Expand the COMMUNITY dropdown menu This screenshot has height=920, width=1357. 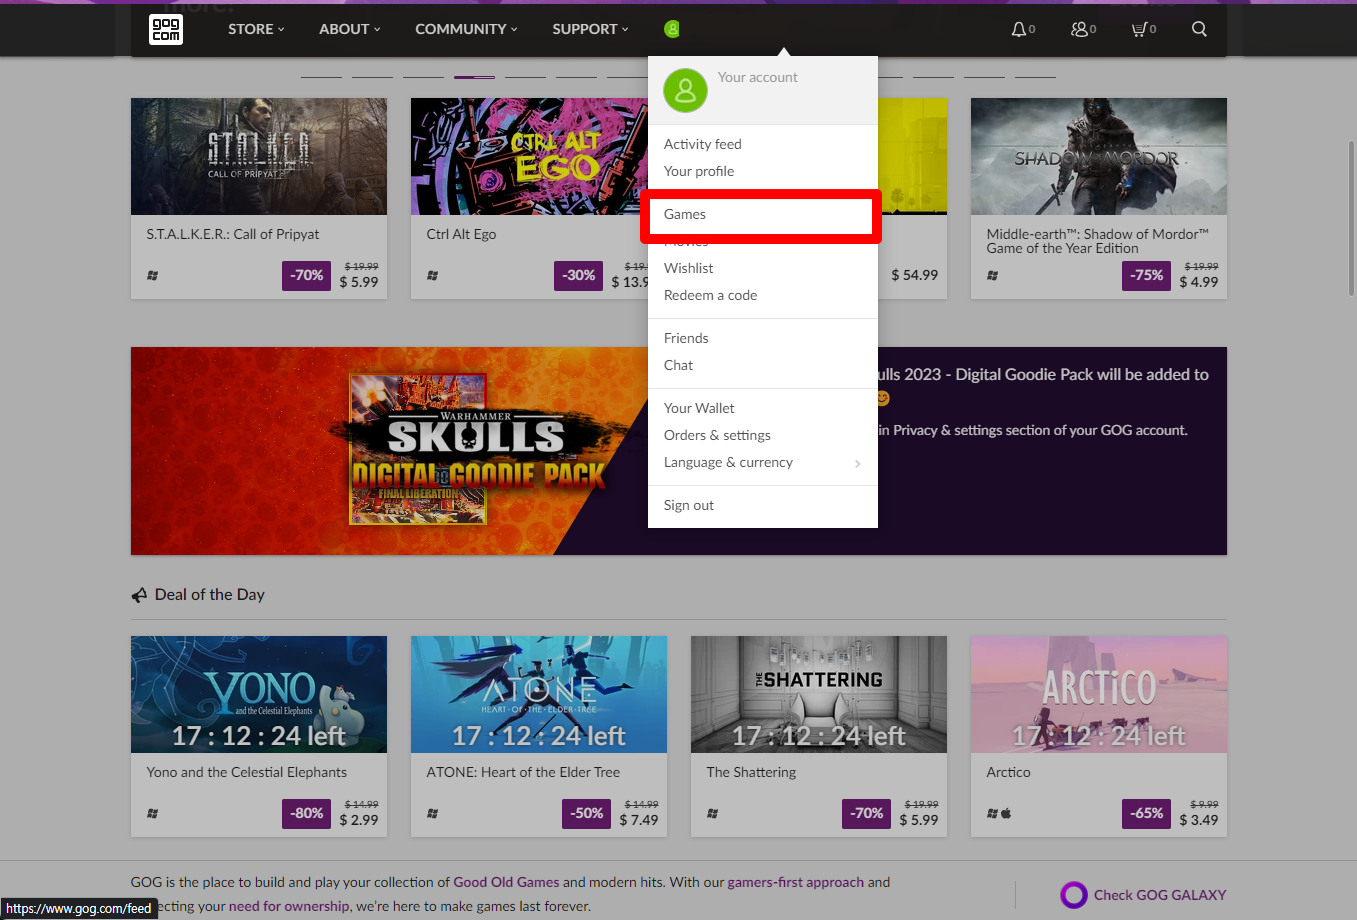[467, 29]
